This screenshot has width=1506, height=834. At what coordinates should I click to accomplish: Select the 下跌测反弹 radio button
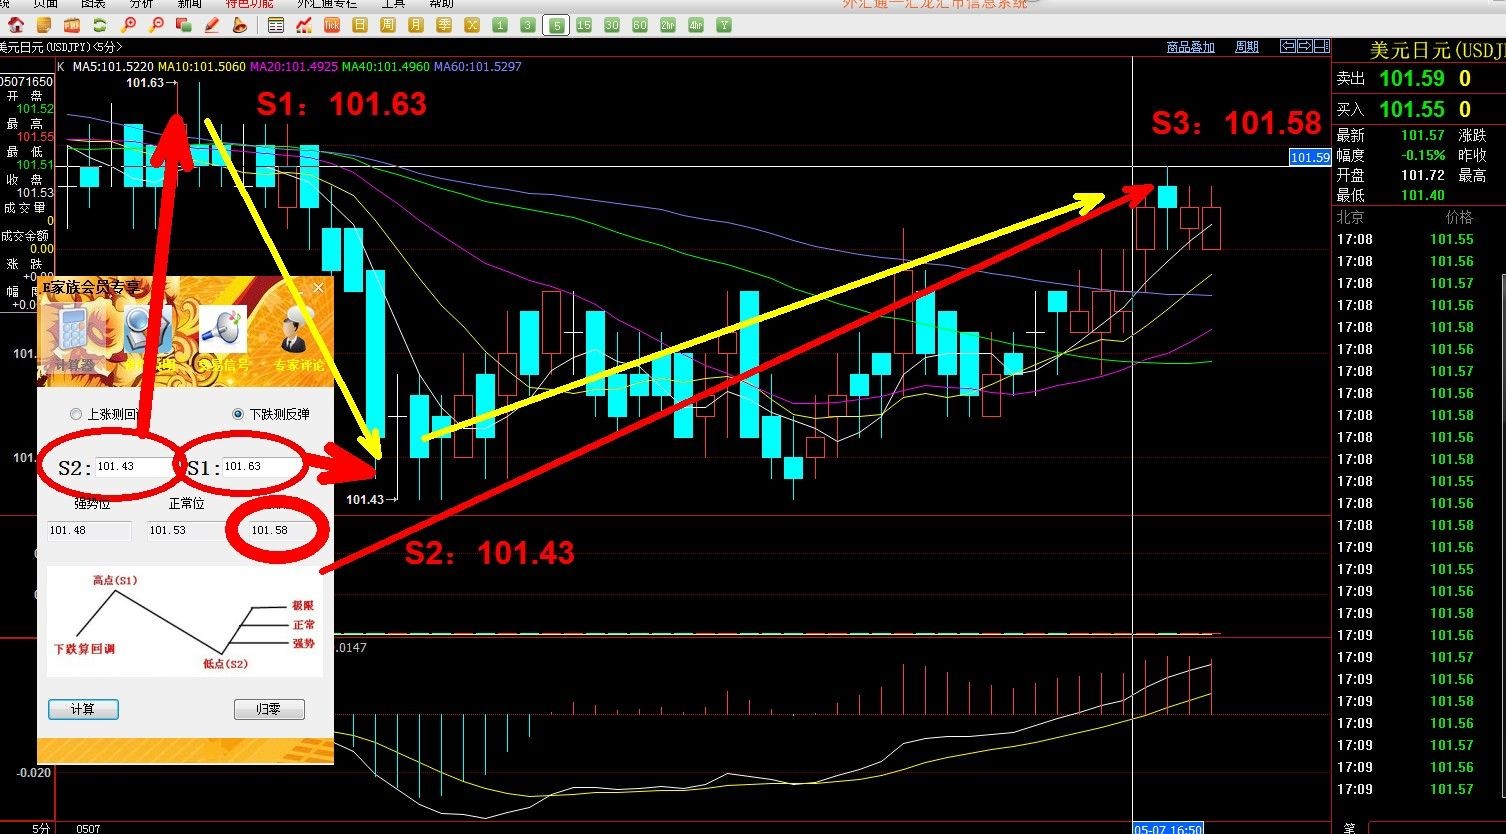click(x=238, y=414)
